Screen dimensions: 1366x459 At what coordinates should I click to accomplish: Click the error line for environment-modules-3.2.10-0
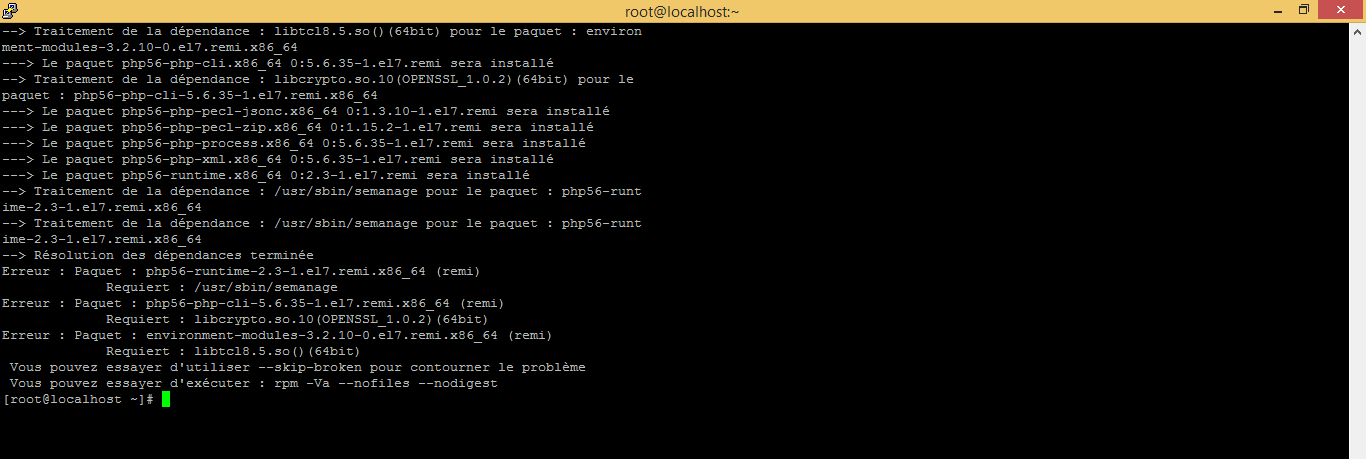coord(276,335)
